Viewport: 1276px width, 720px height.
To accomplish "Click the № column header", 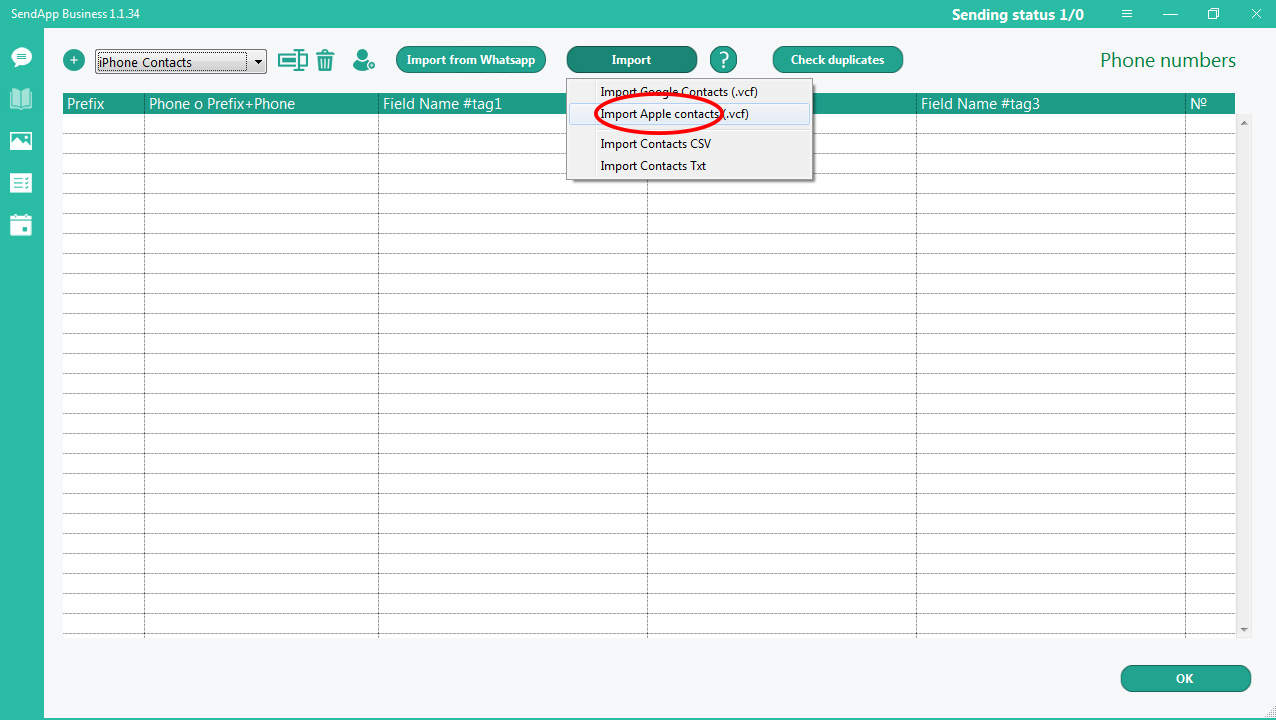I will tap(1210, 104).
